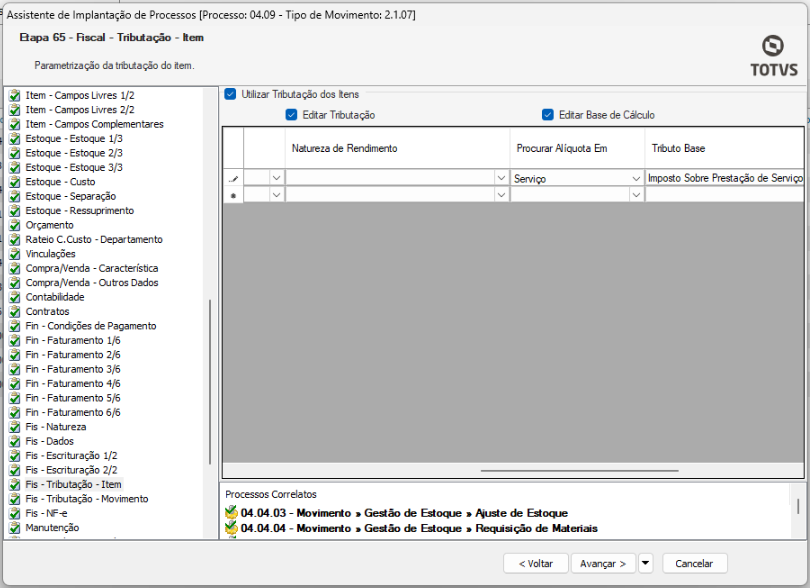The height and width of the screenshot is (588, 810).
Task: Toggle Utilizar Tributação dos Itens checkbox
Action: tap(230, 94)
